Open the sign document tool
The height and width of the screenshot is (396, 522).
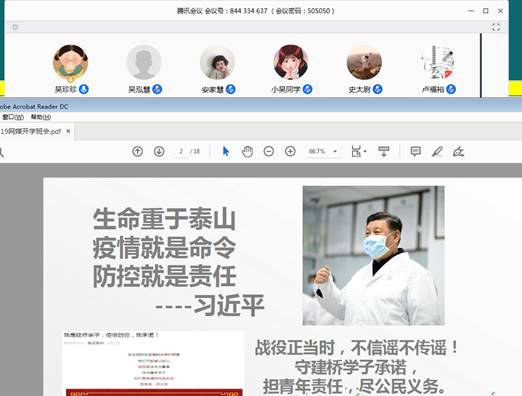pyautogui.click(x=458, y=152)
